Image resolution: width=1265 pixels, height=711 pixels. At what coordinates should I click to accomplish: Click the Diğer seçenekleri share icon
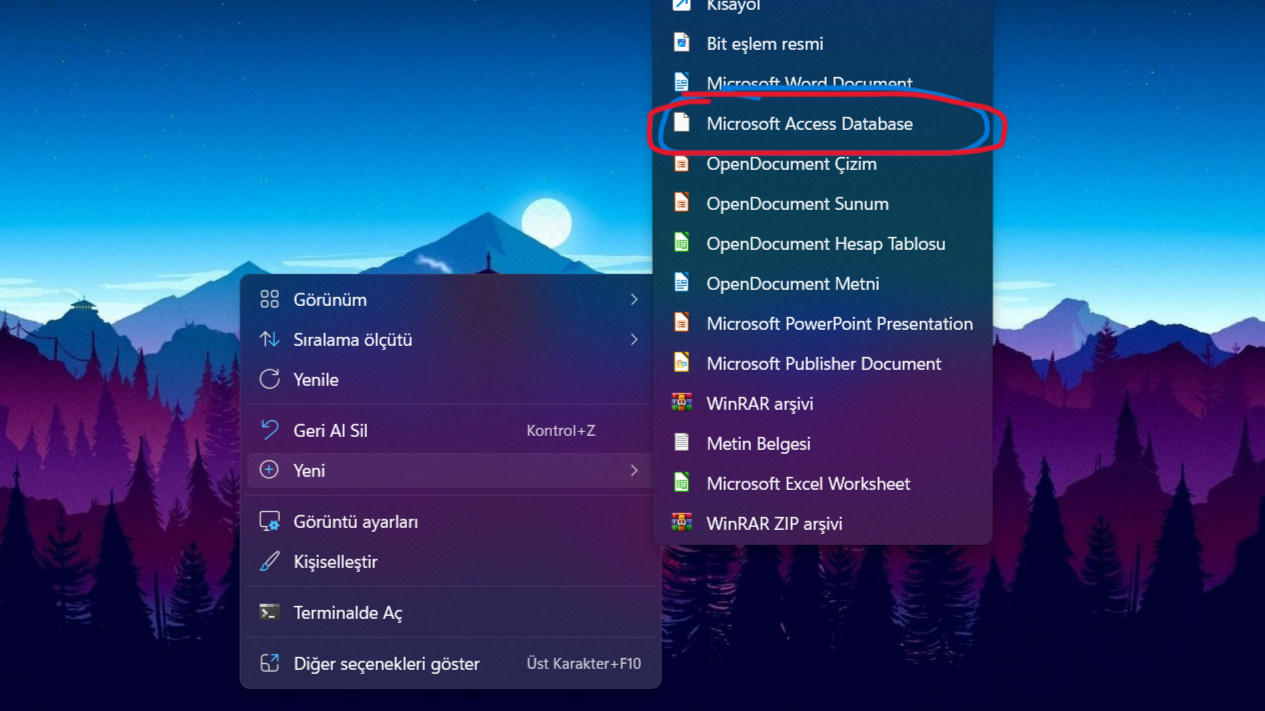(269, 663)
